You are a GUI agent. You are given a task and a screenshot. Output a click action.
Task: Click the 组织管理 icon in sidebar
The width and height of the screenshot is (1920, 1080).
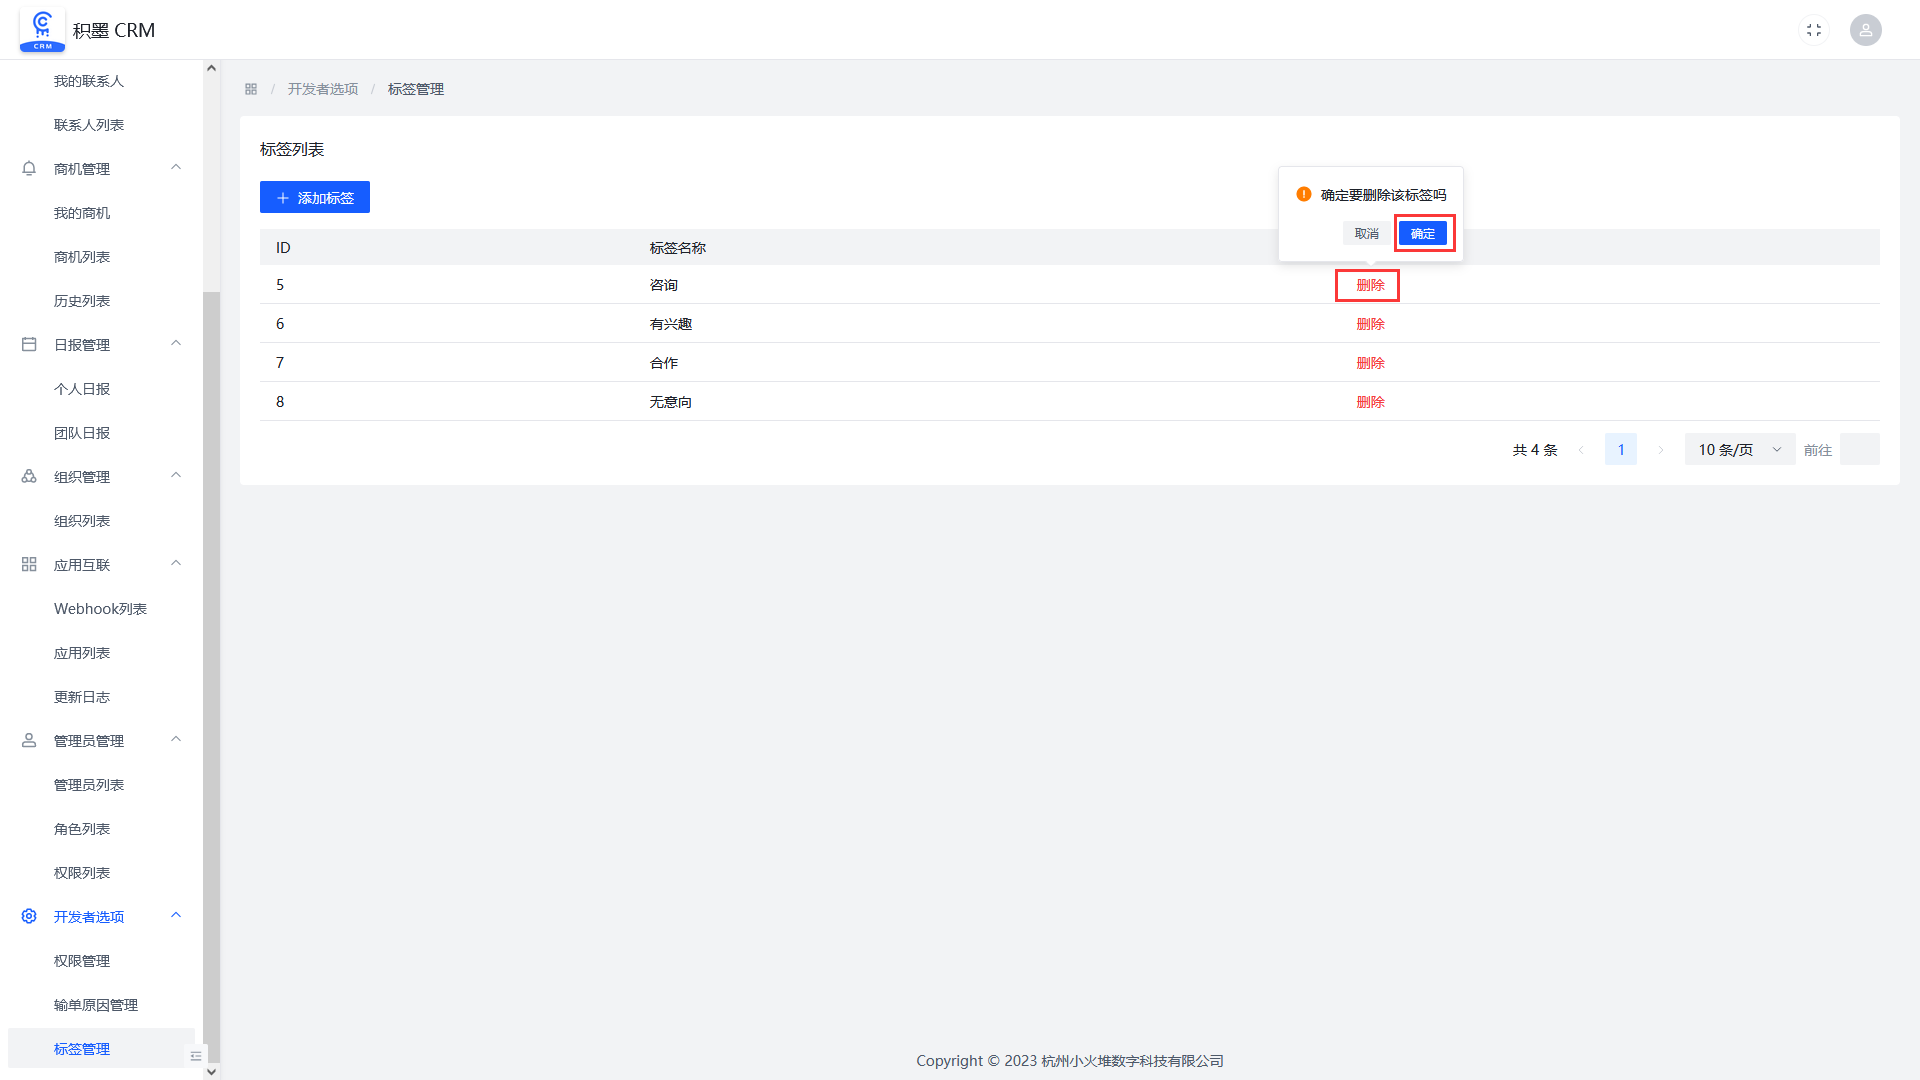(x=29, y=477)
